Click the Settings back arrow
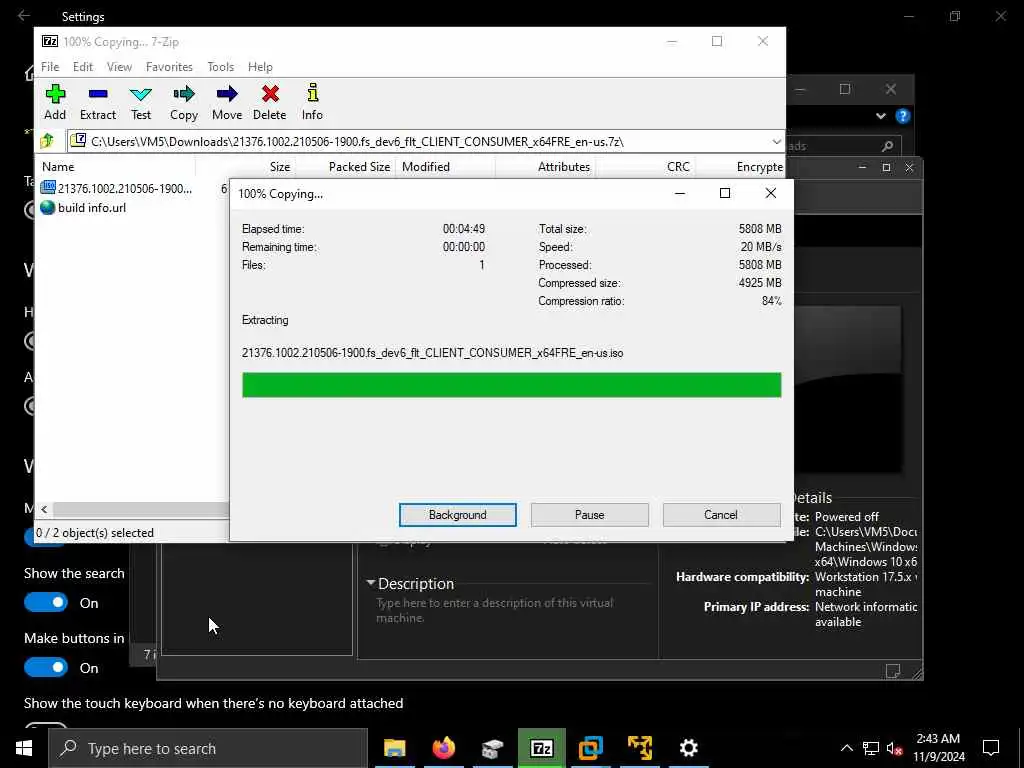 pos(24,16)
